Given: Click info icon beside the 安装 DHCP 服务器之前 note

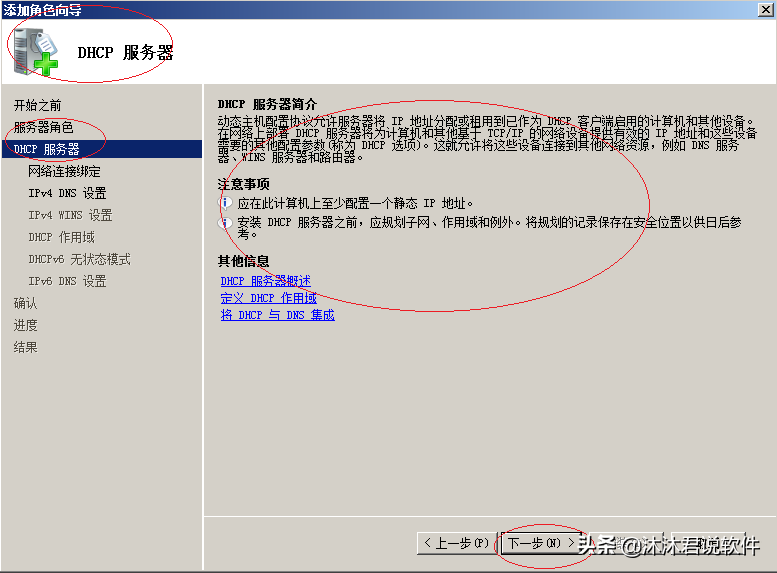Looking at the screenshot, I should [x=225, y=223].
